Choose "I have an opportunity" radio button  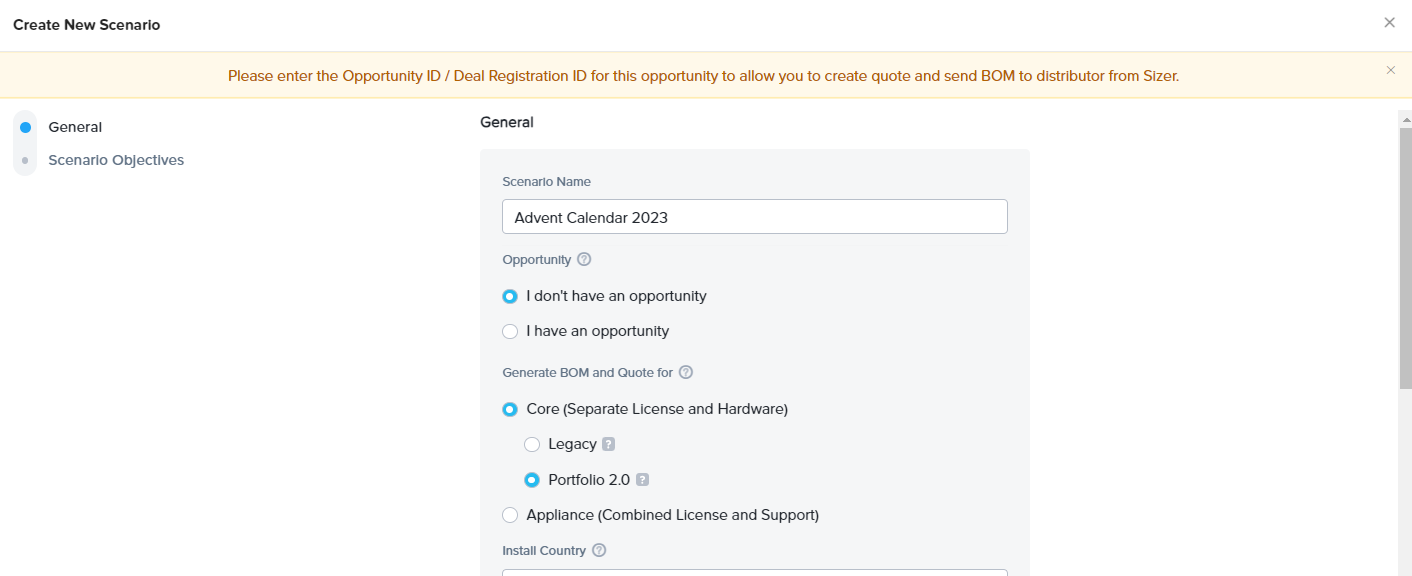[x=510, y=331]
